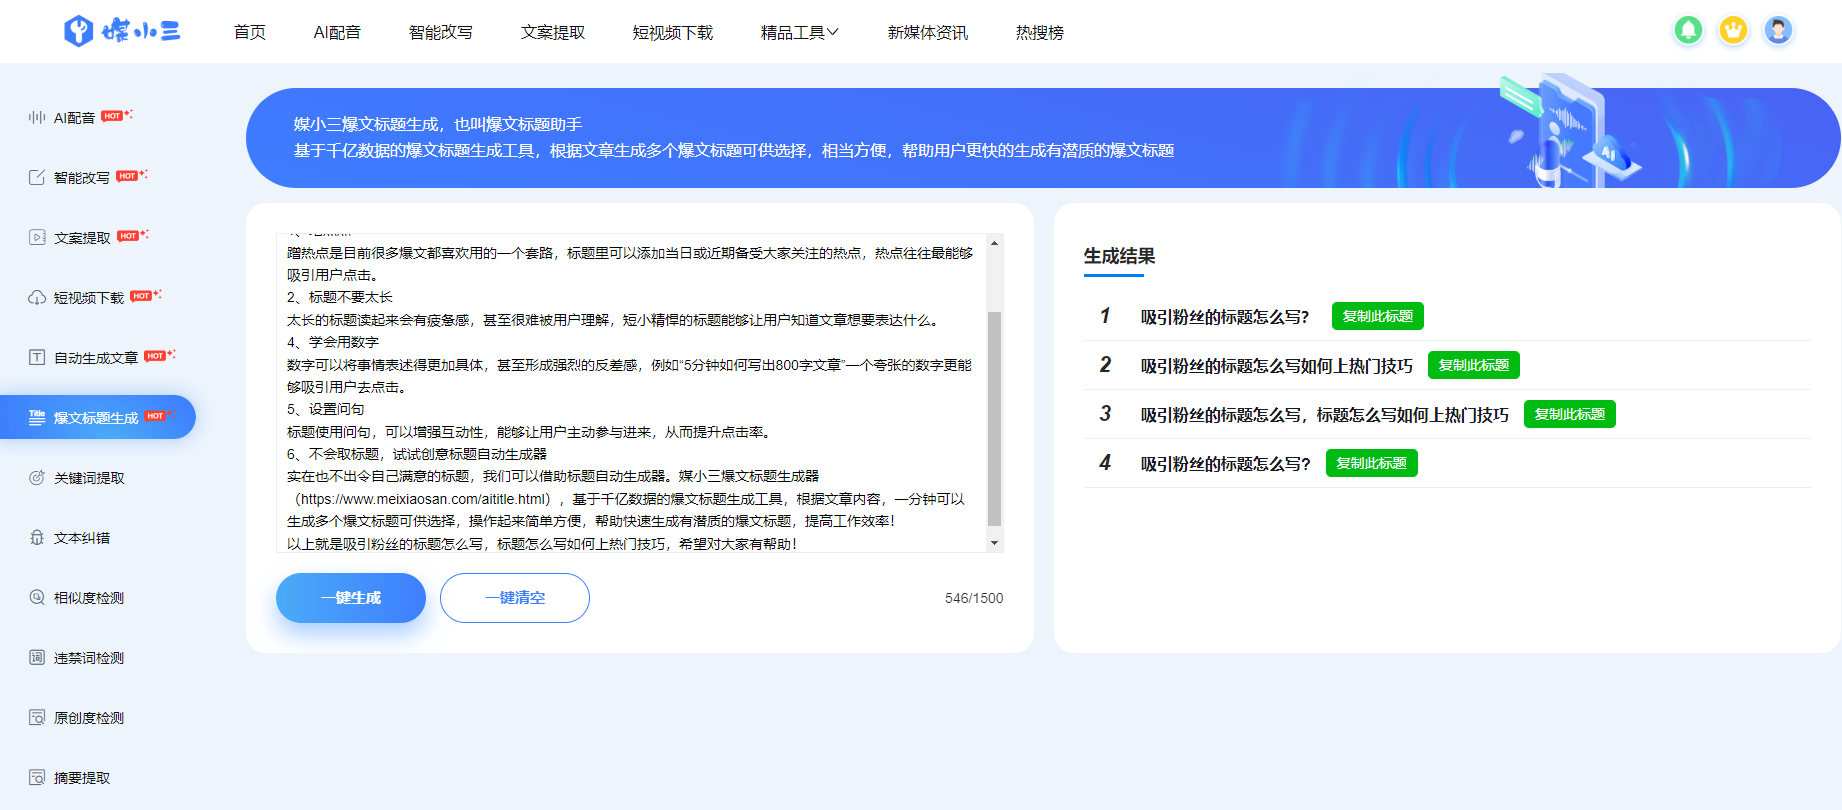Screen dimensions: 1842x810
Task: Click the 短视频下载 sidebar cloud icon
Action: point(37,297)
